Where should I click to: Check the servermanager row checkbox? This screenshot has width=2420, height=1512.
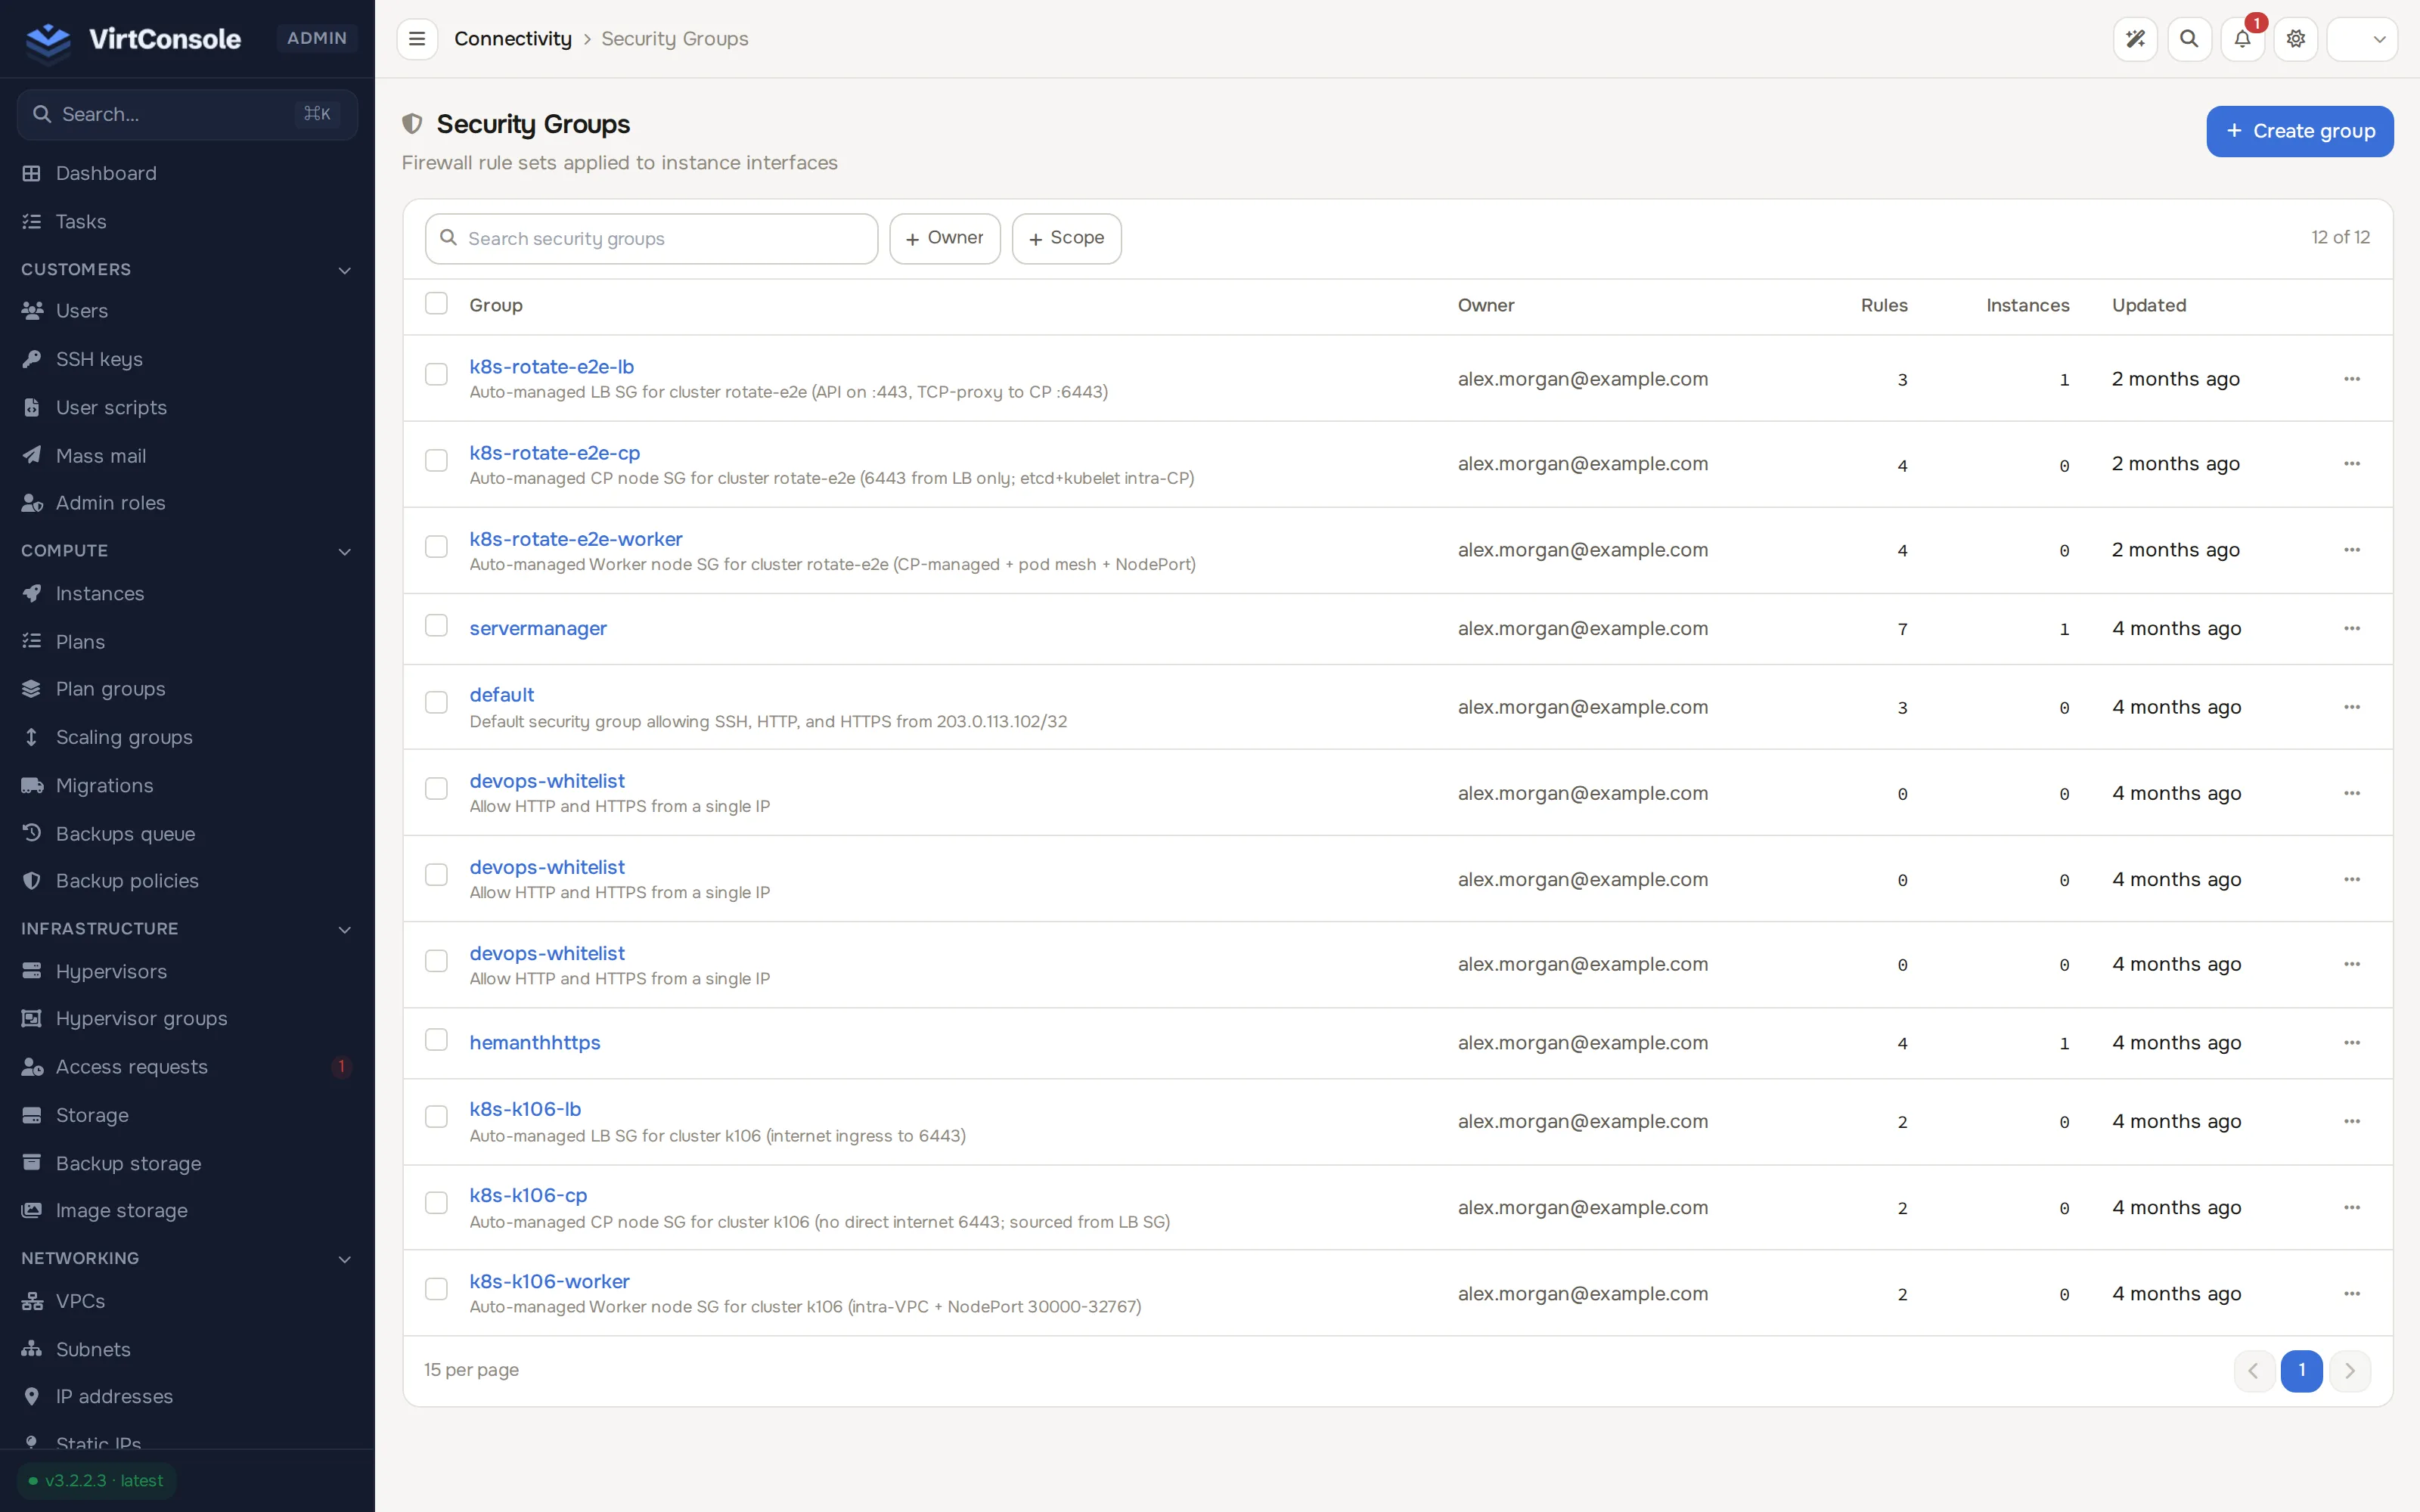point(436,625)
